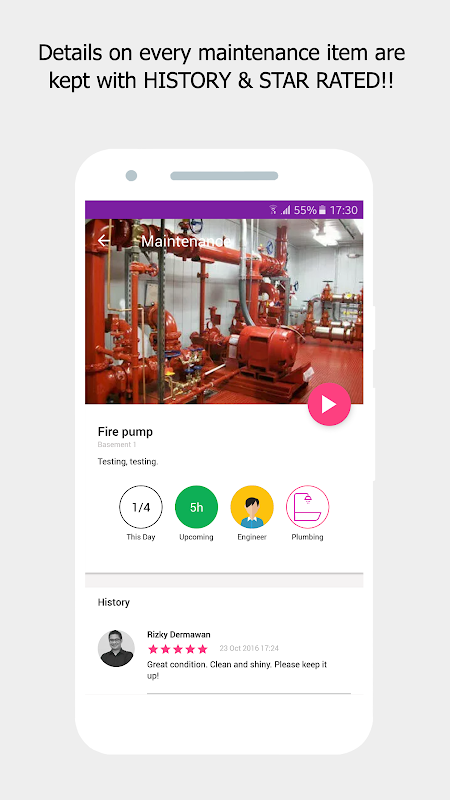This screenshot has width=450, height=800.
Task: Tap the pink play button
Action: (329, 404)
